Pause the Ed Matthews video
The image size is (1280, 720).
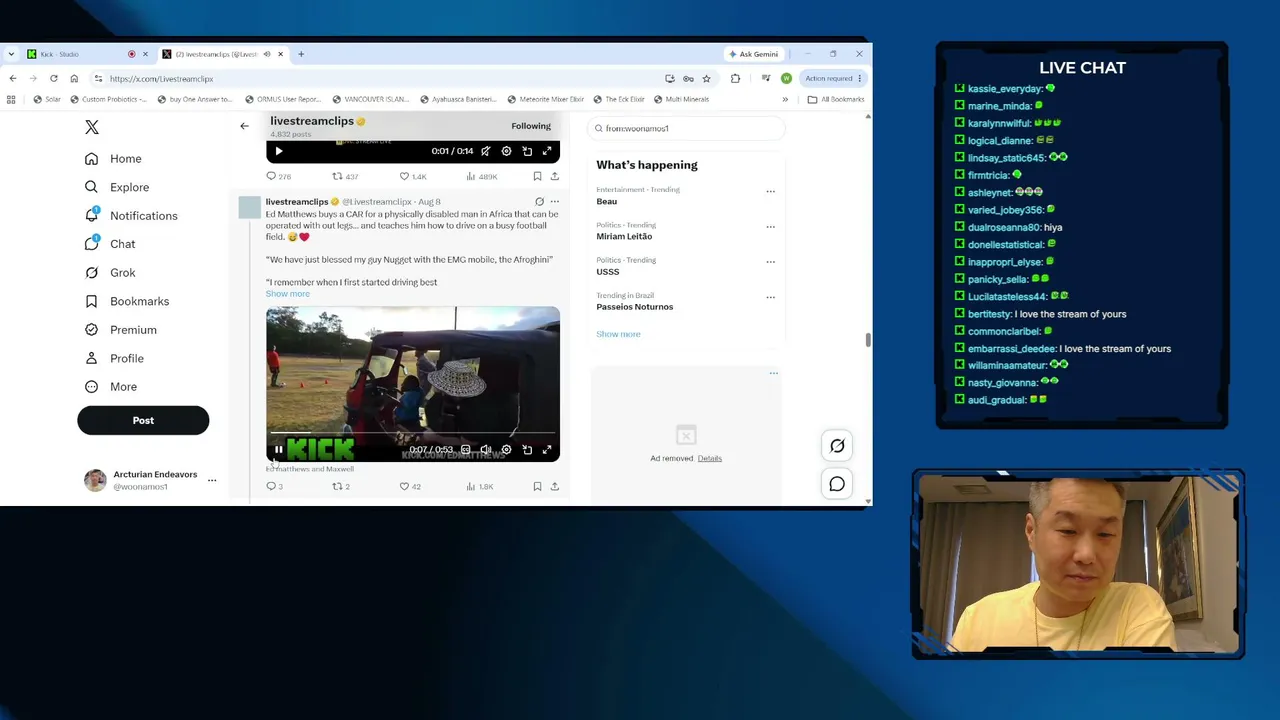coord(279,450)
